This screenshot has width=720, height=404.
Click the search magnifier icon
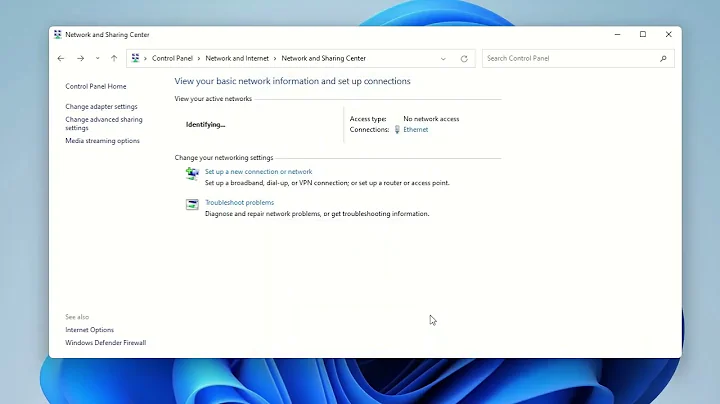click(x=663, y=58)
